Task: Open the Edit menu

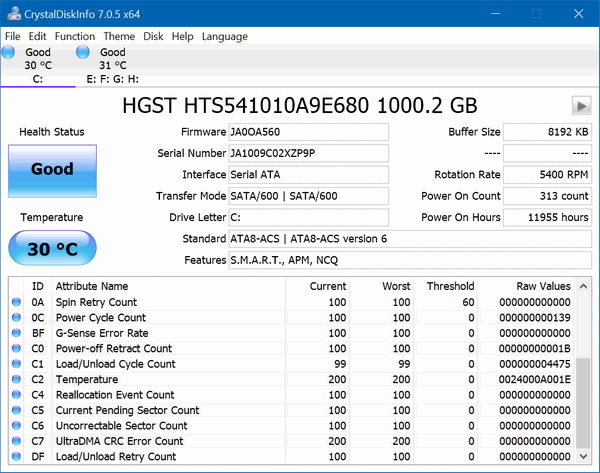Action: [x=37, y=36]
